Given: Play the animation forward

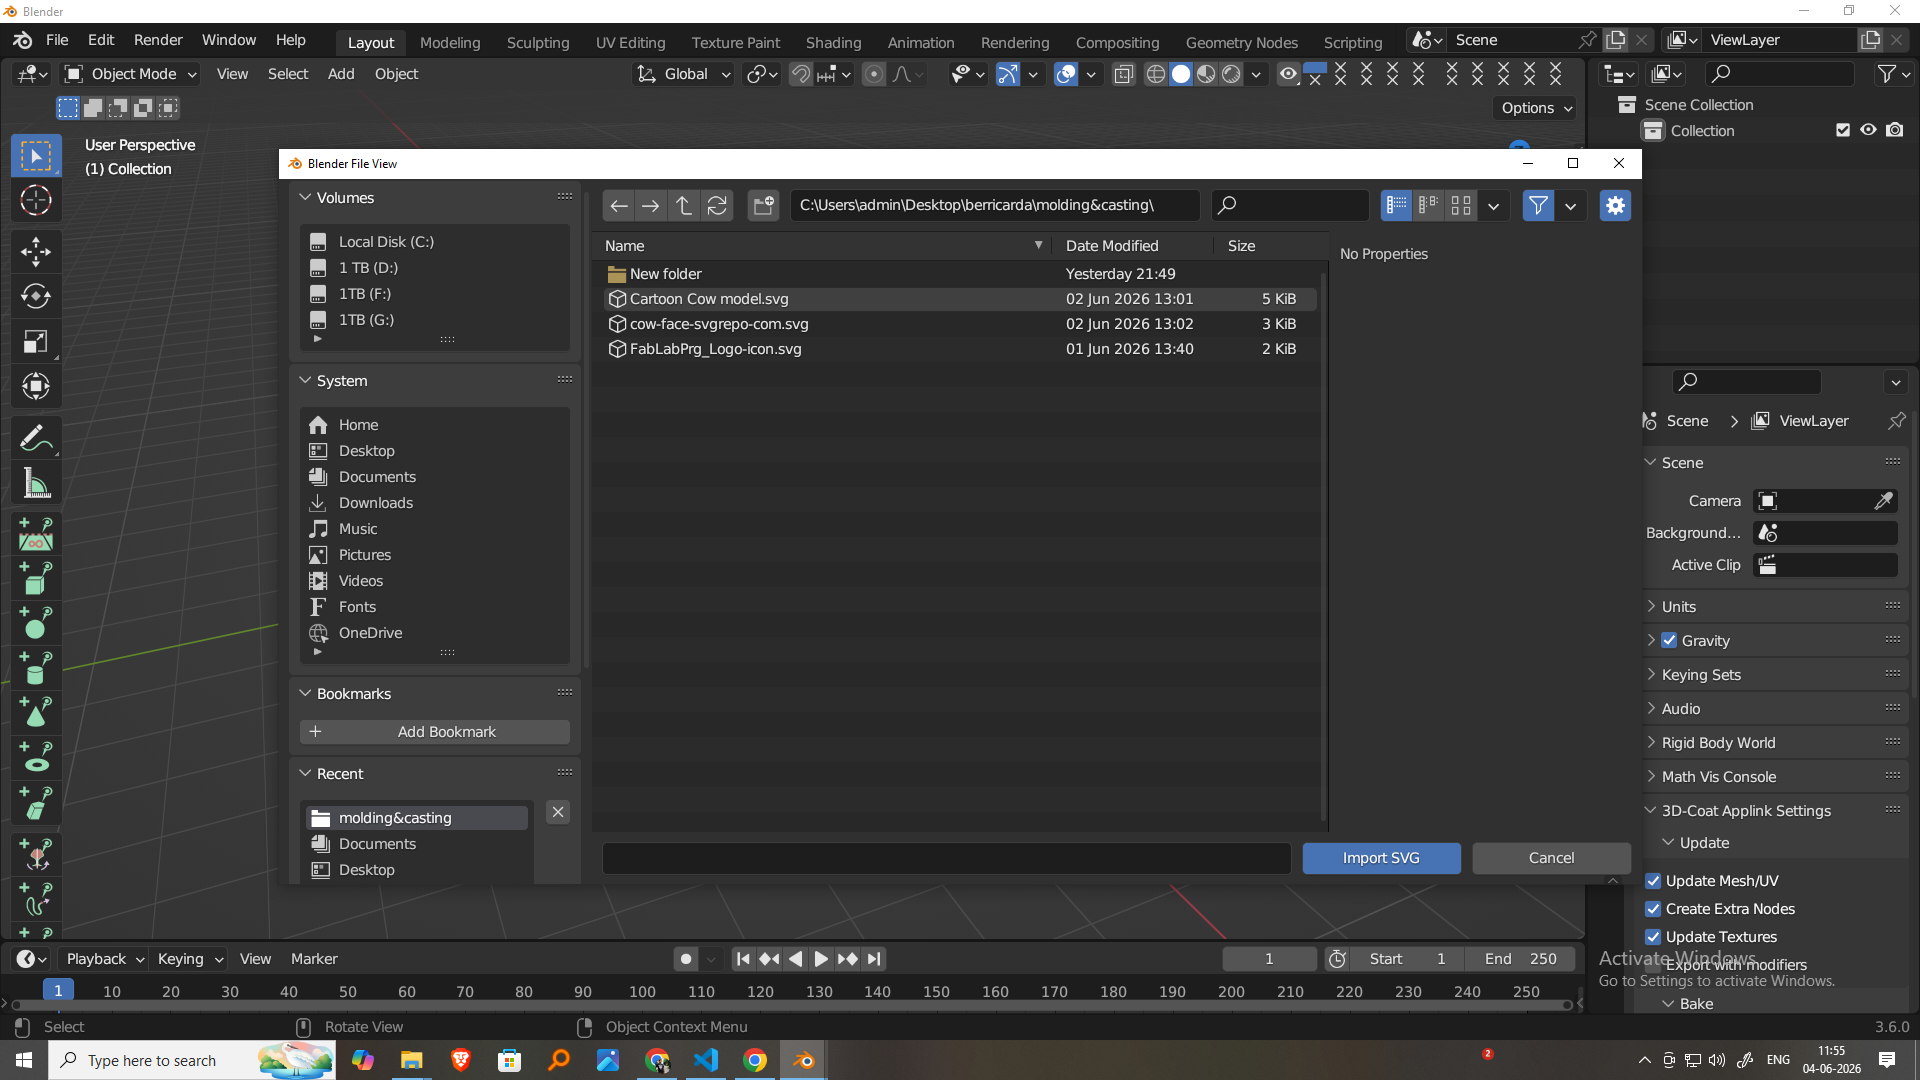Looking at the screenshot, I should click(x=821, y=959).
